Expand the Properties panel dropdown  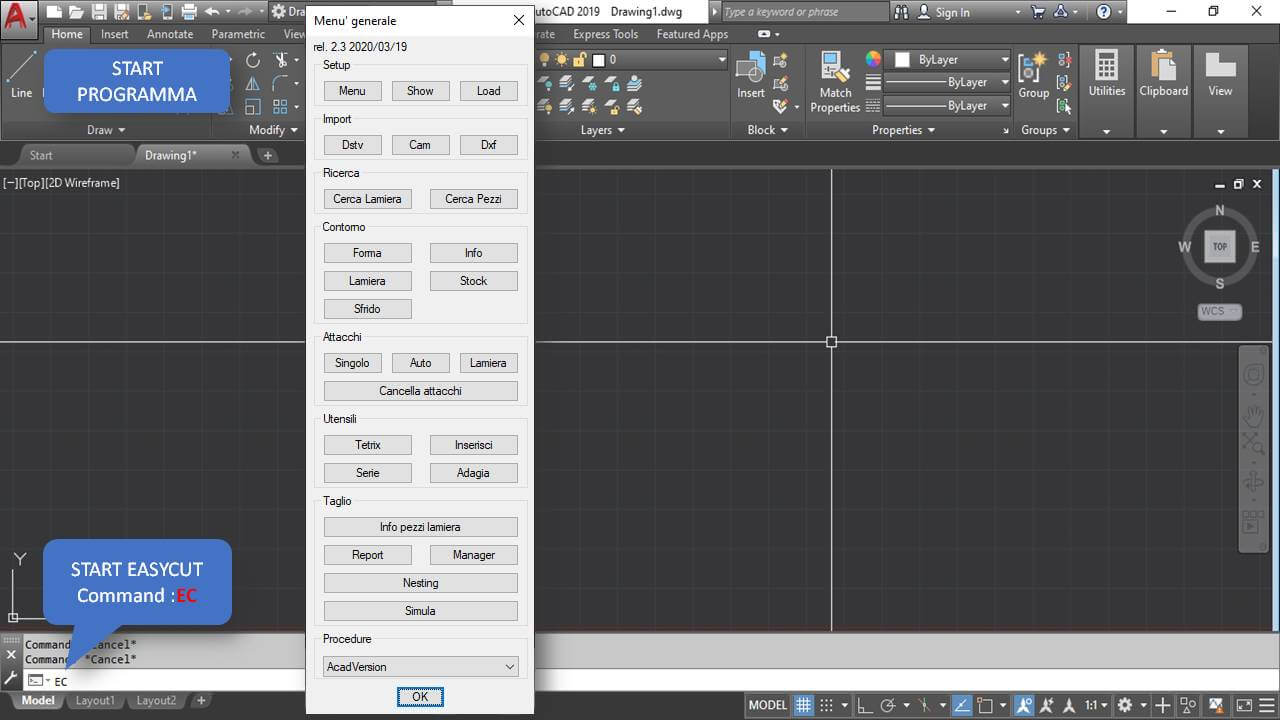coord(904,130)
